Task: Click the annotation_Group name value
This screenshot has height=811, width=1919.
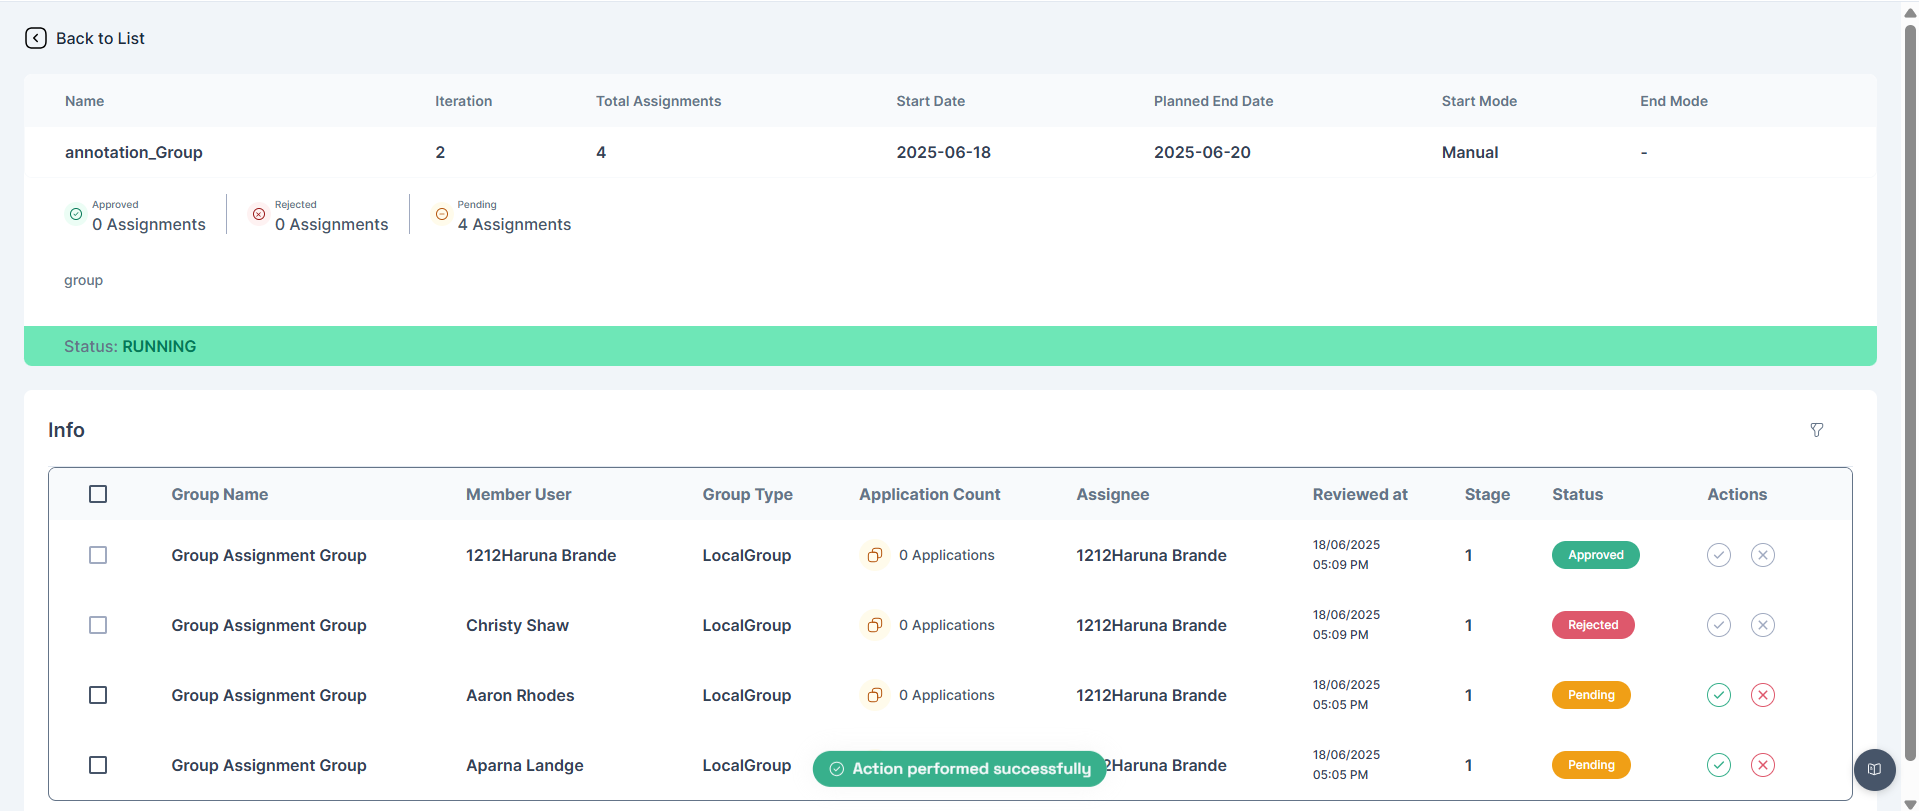Action: (134, 152)
